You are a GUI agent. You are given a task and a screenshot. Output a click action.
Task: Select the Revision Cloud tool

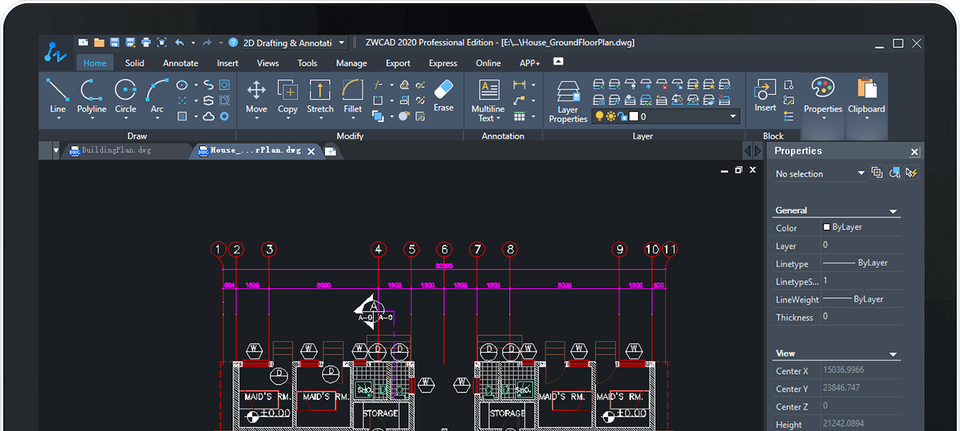click(209, 116)
